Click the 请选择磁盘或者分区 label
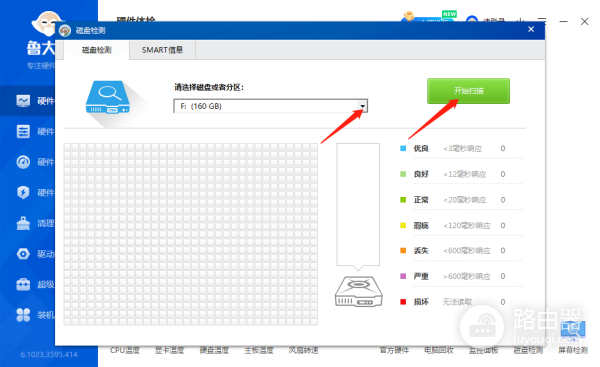 coord(209,87)
